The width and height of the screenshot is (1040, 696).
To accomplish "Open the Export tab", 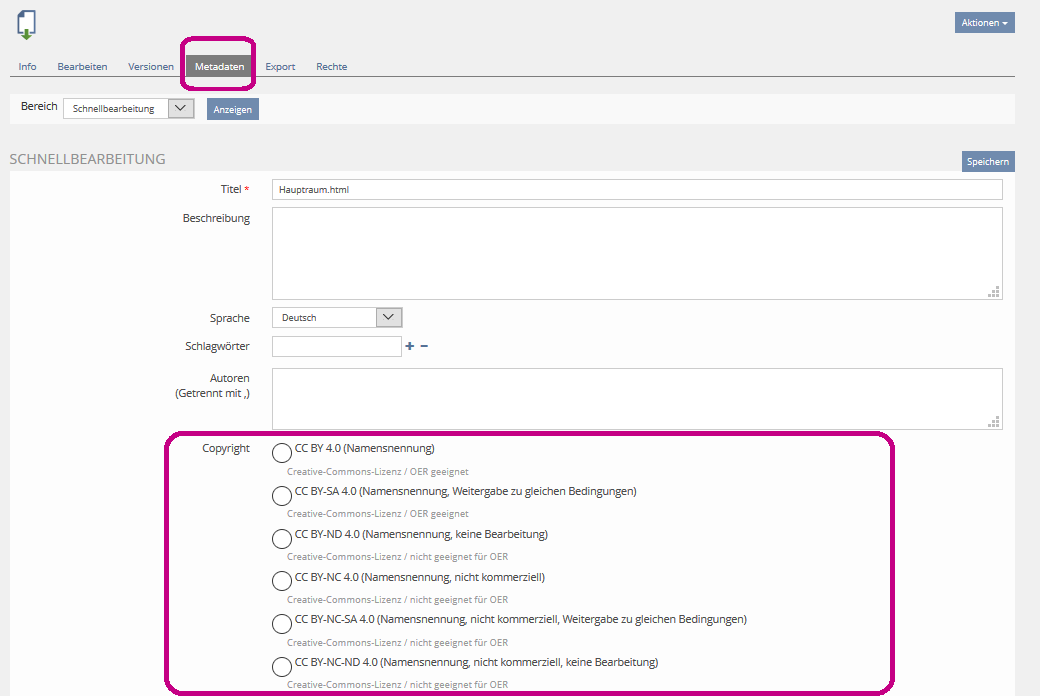I will 280,67.
